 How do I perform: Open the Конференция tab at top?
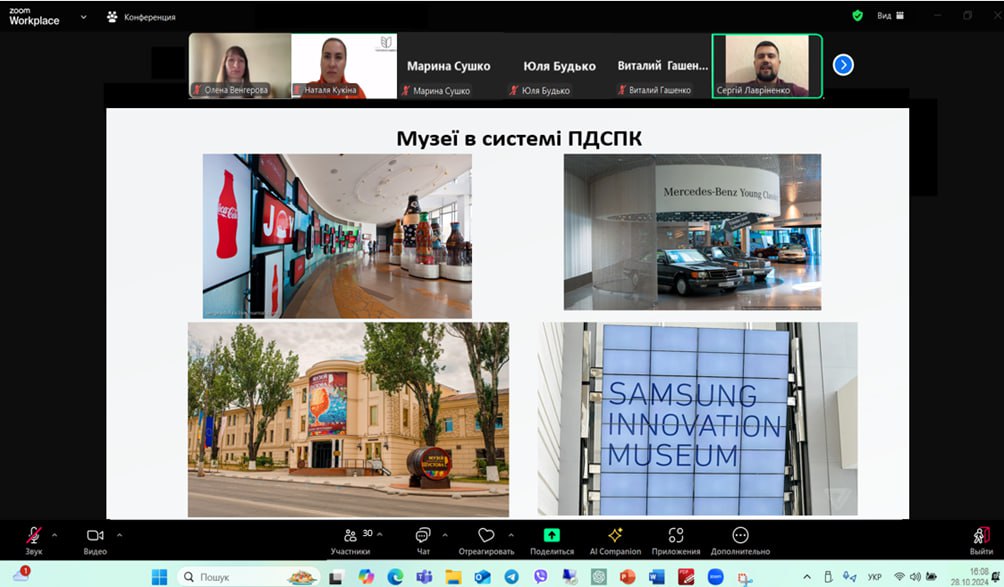(x=142, y=17)
